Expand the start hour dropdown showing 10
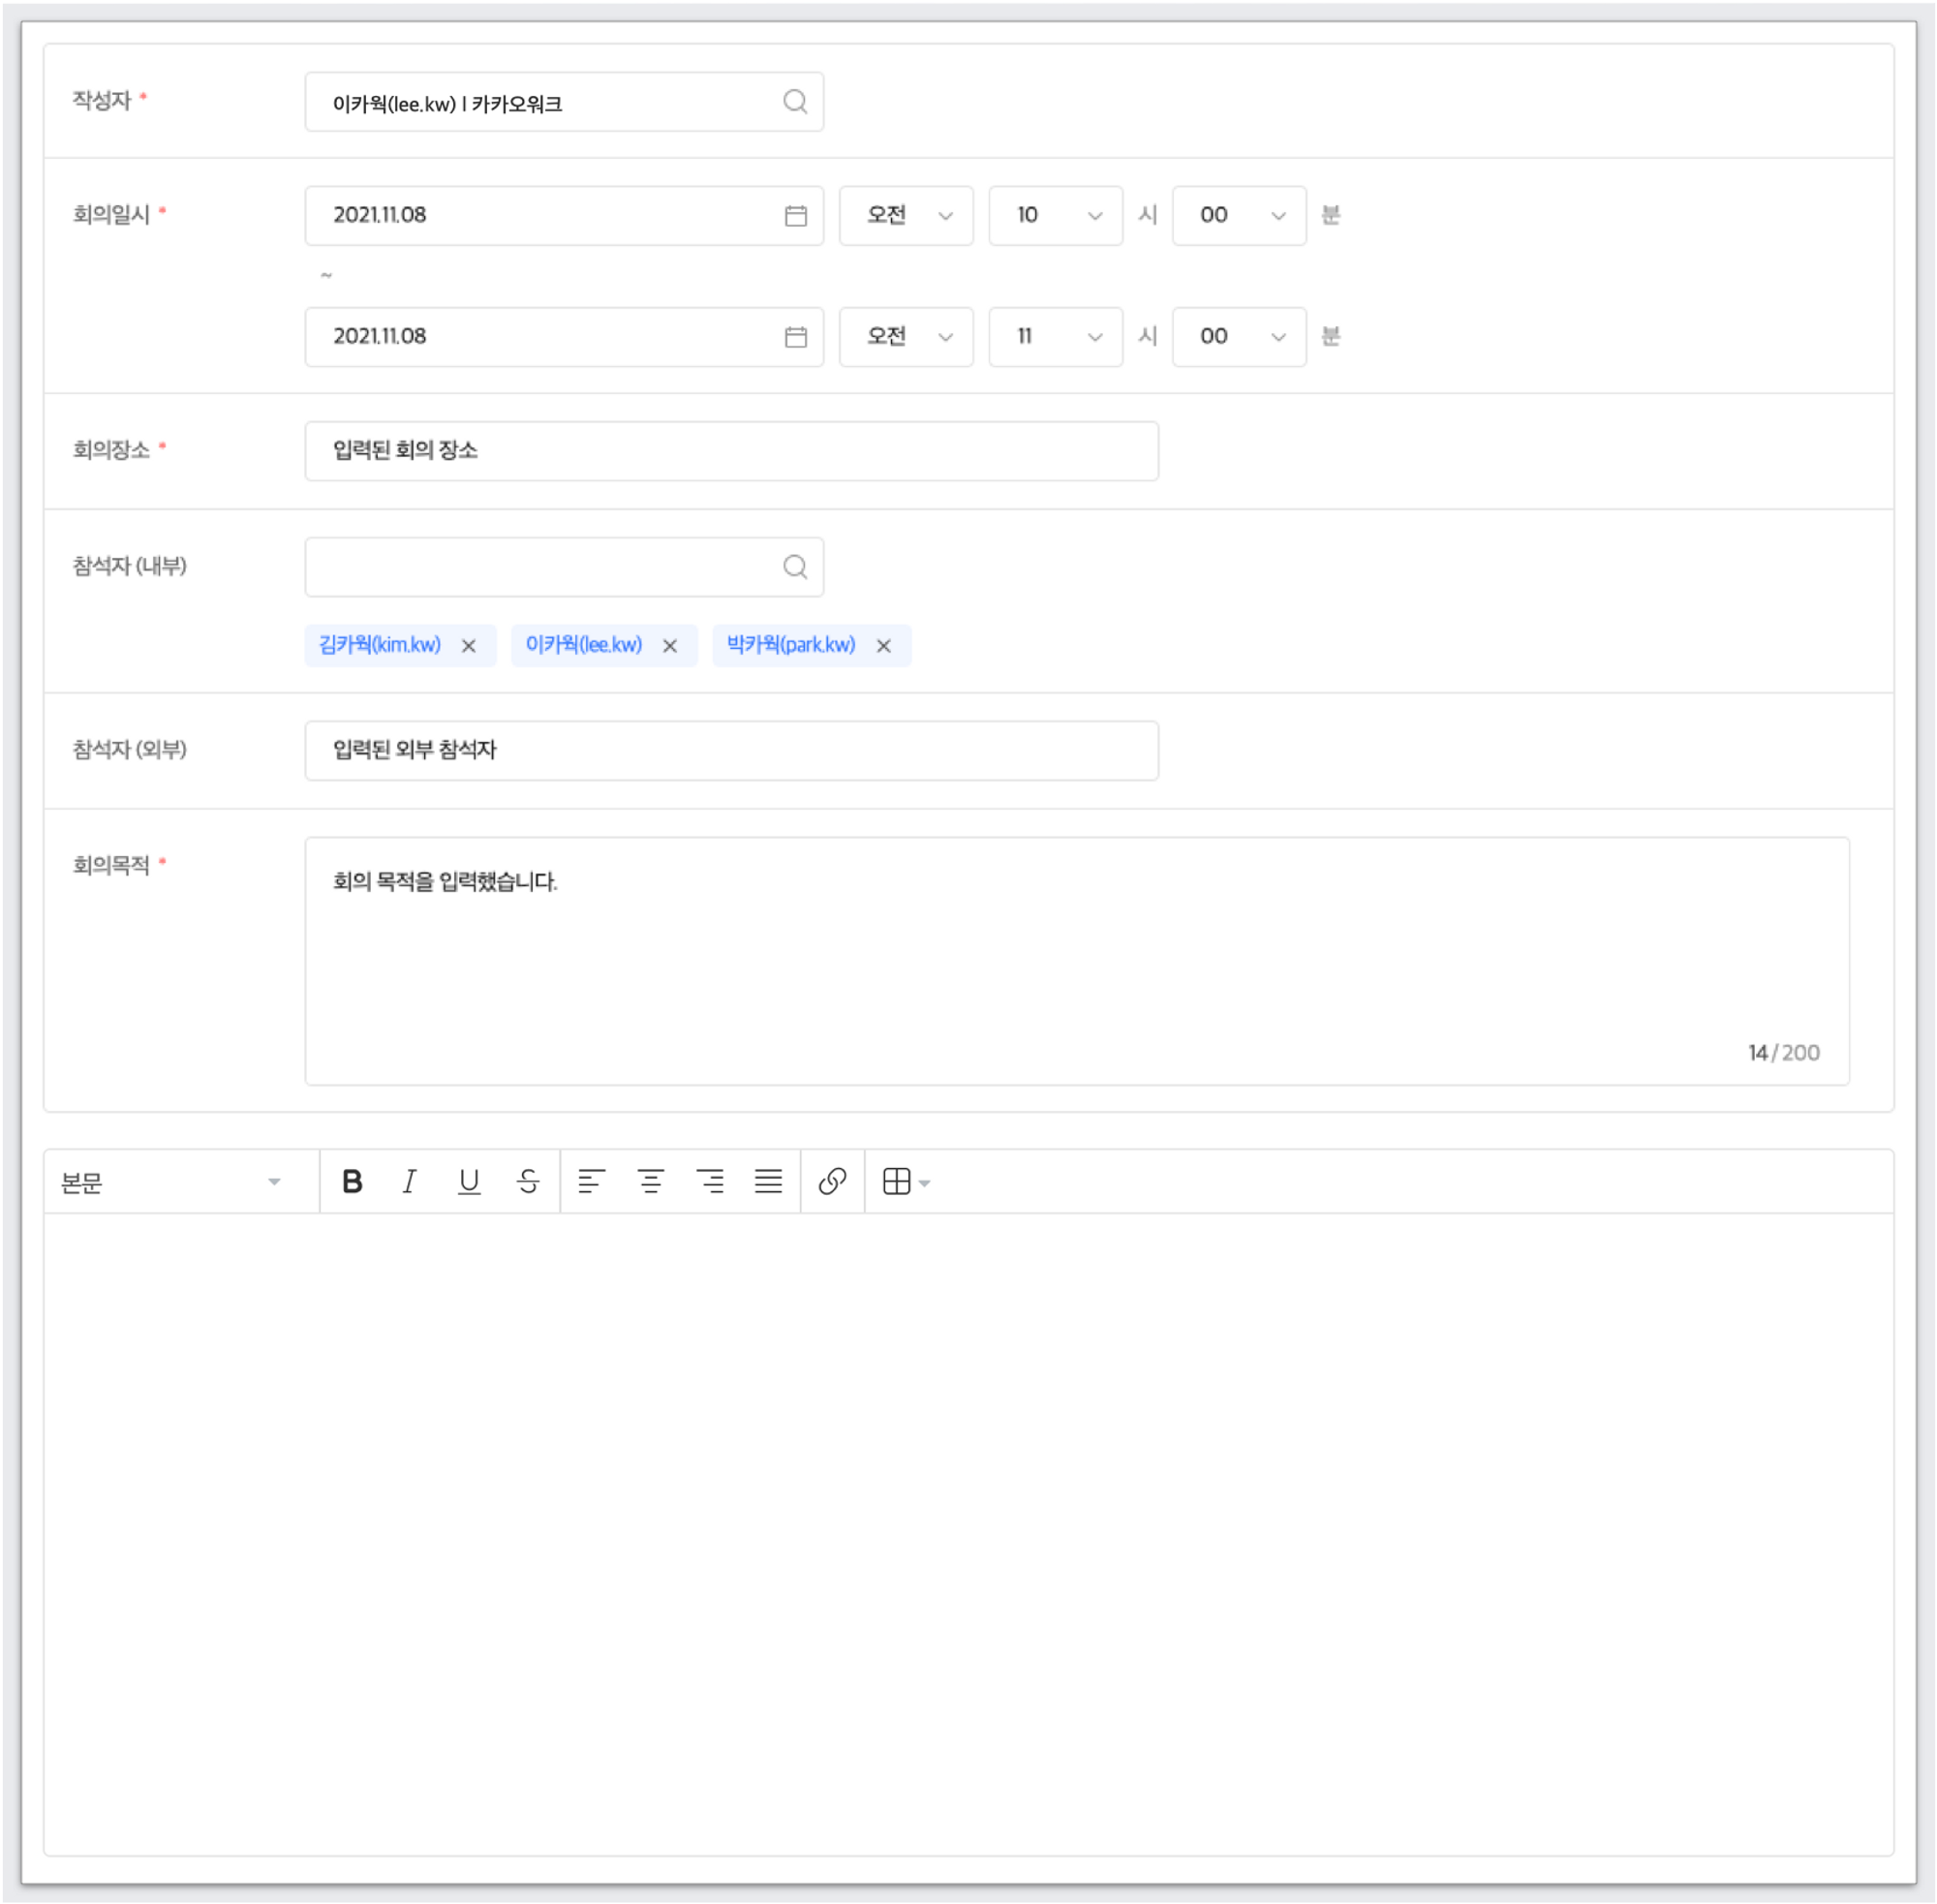Screen dimensions: 1937x1904 pyautogui.click(x=1055, y=216)
